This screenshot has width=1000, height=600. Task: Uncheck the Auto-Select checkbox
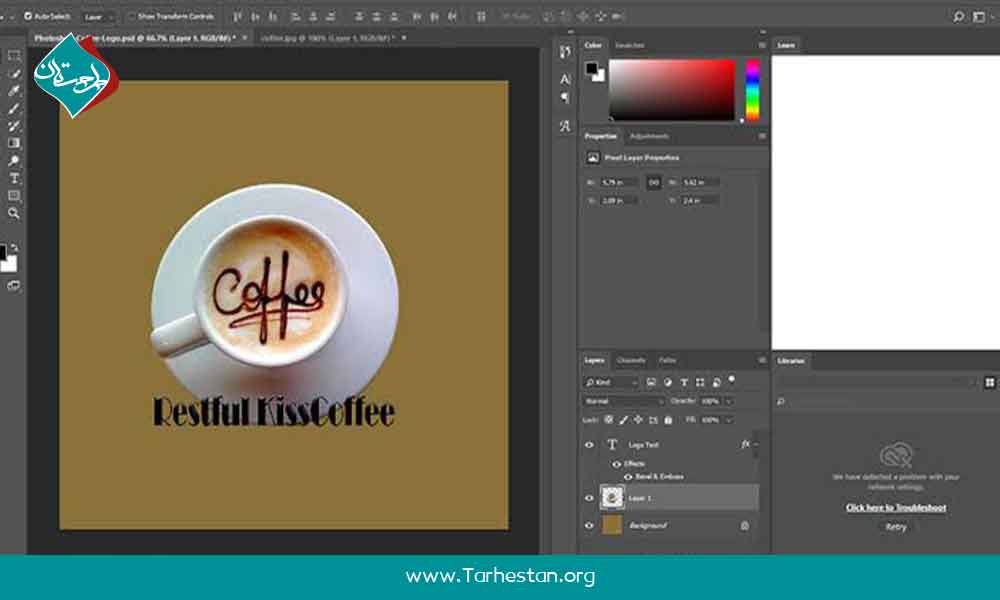tap(27, 16)
